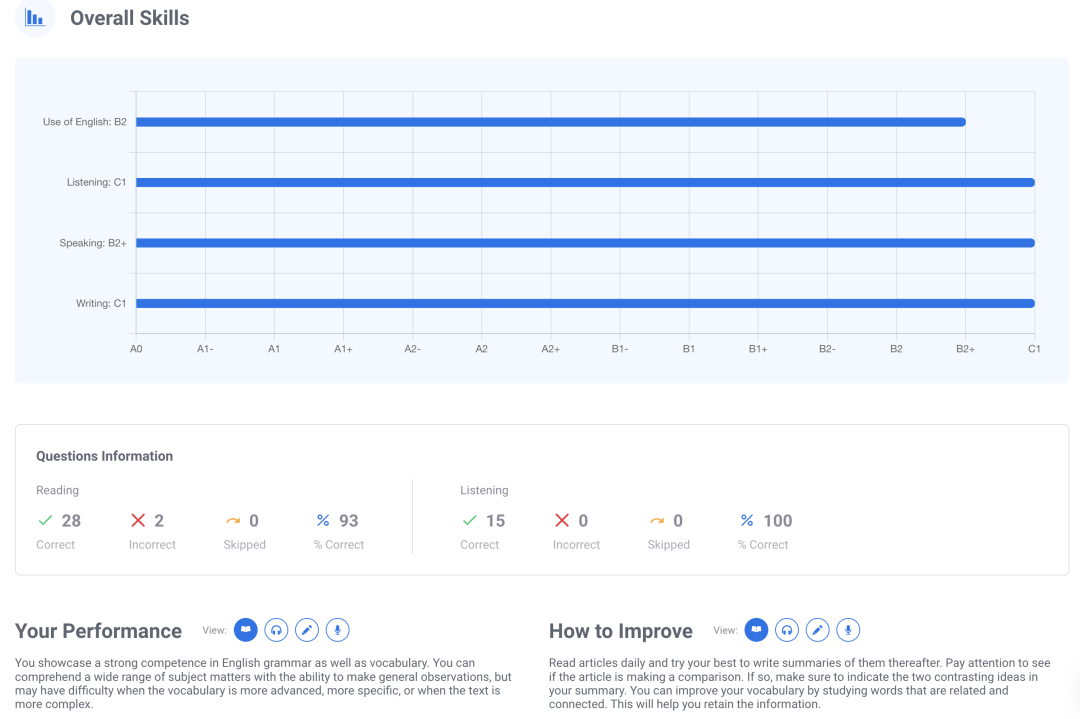
Task: Click the Overall Skills bar chart icon
Action: pyautogui.click(x=35, y=18)
